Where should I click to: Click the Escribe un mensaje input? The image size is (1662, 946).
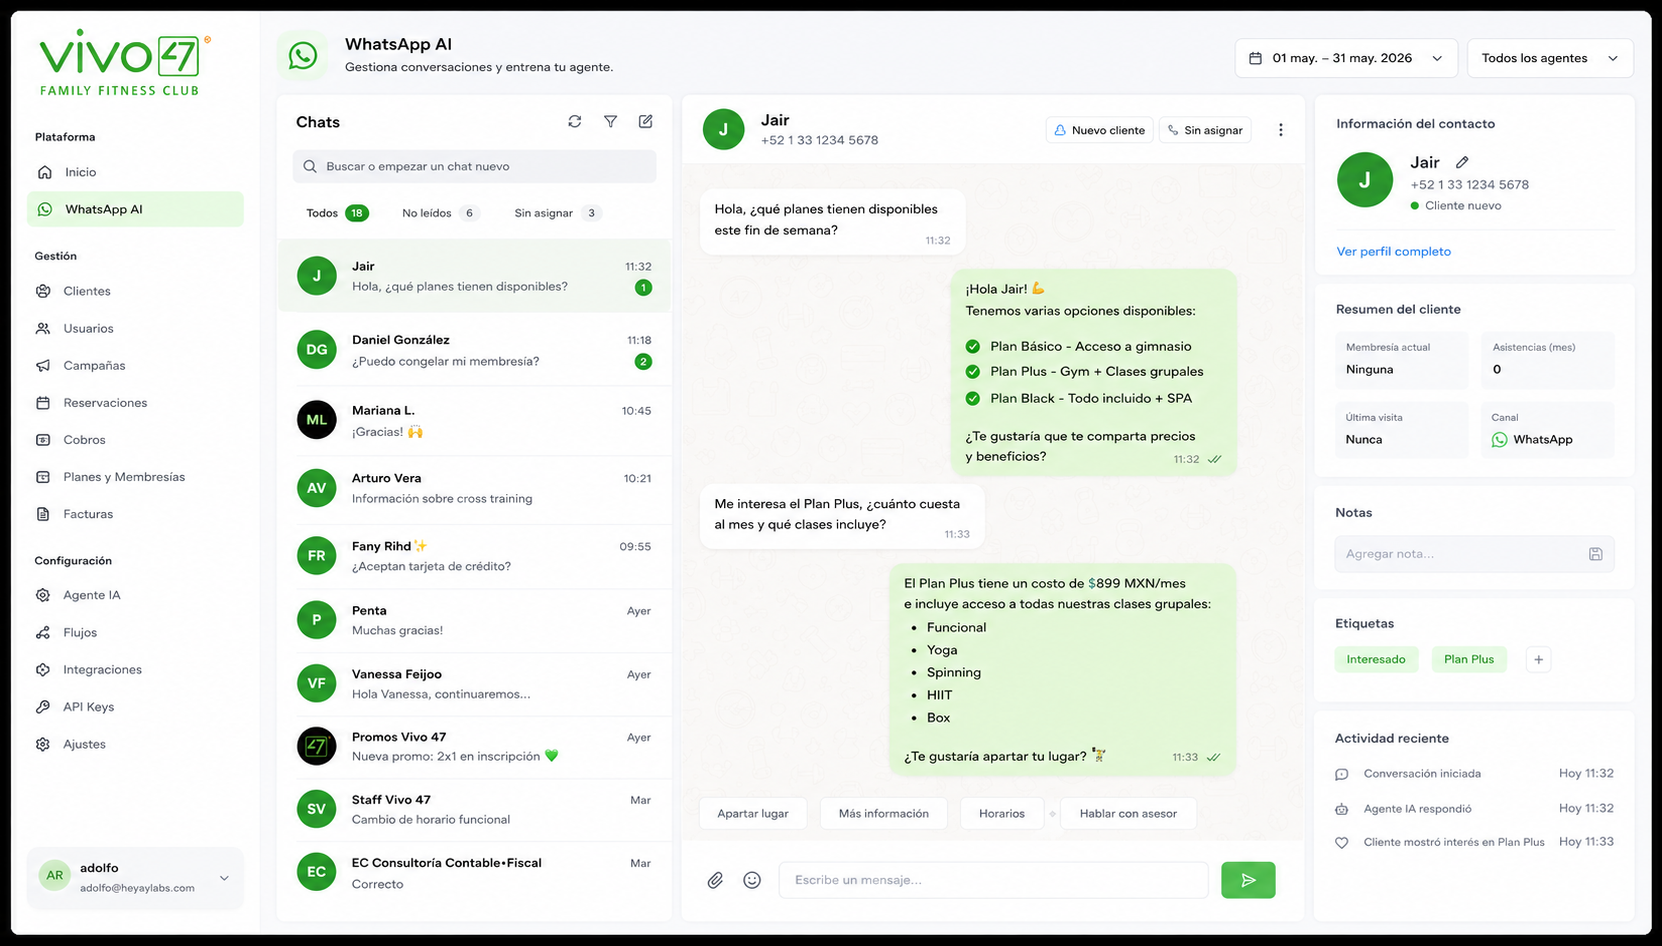click(993, 880)
